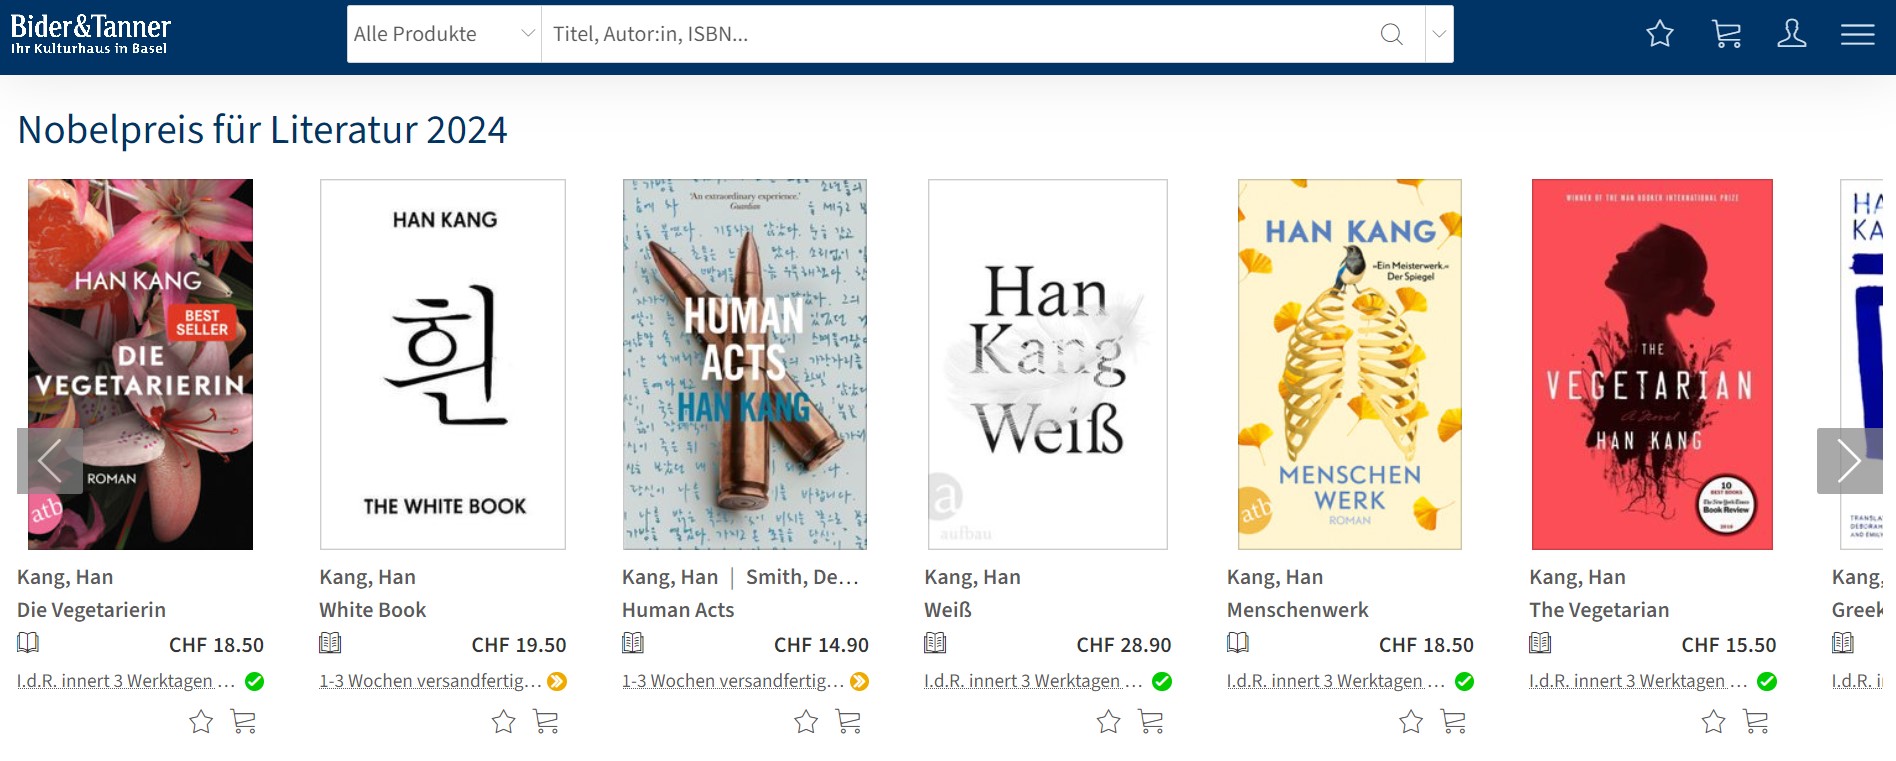Toggle wishlist star for Weiß
The height and width of the screenshot is (761, 1896).
(x=1109, y=721)
